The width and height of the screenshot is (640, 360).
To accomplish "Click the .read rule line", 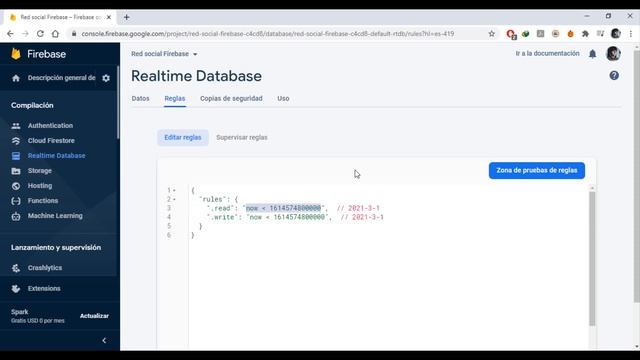I will point(293,208).
